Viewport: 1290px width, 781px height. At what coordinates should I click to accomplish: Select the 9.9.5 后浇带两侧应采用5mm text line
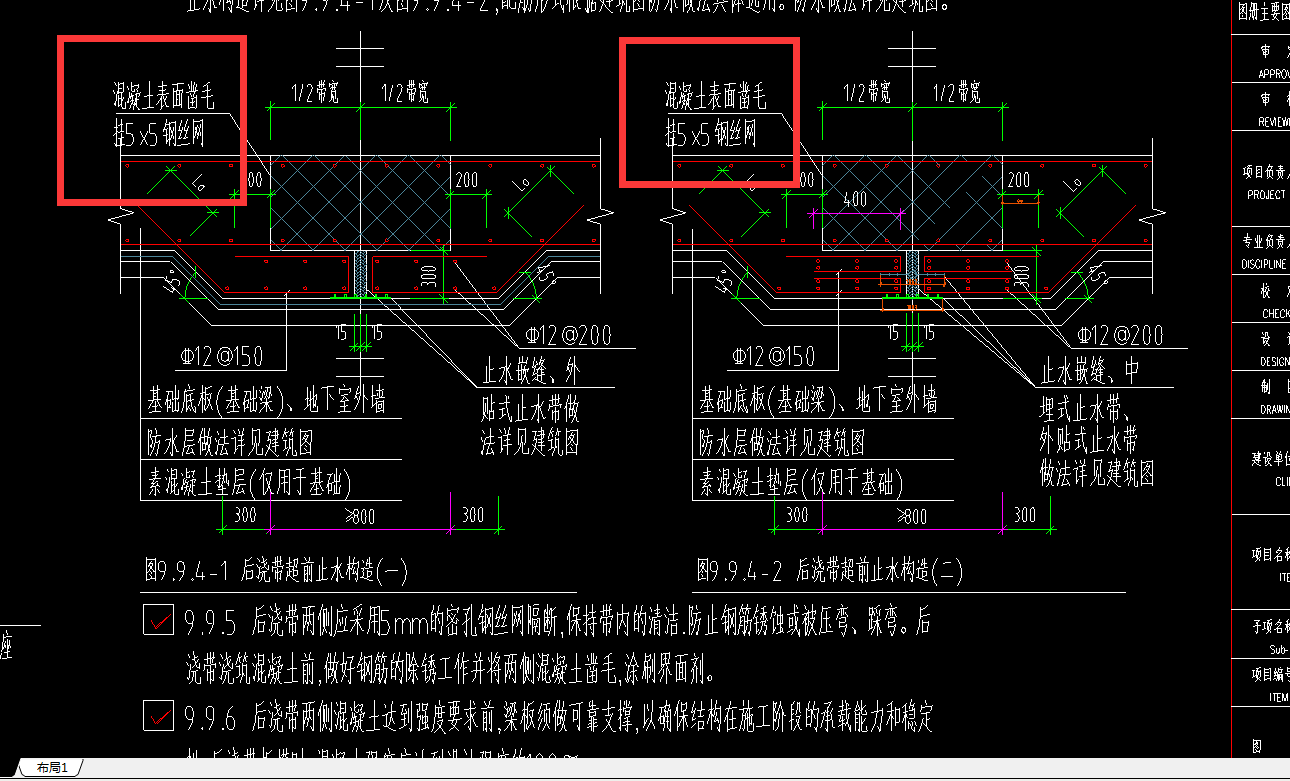(x=558, y=622)
